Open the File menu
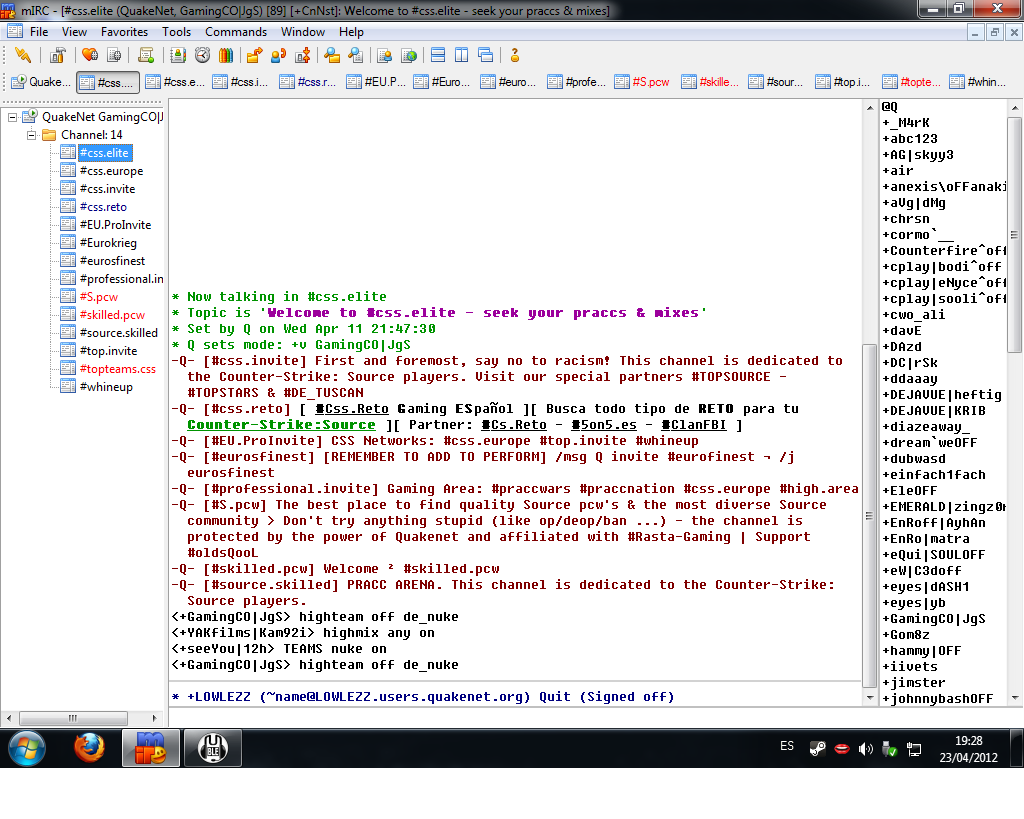 [x=39, y=31]
